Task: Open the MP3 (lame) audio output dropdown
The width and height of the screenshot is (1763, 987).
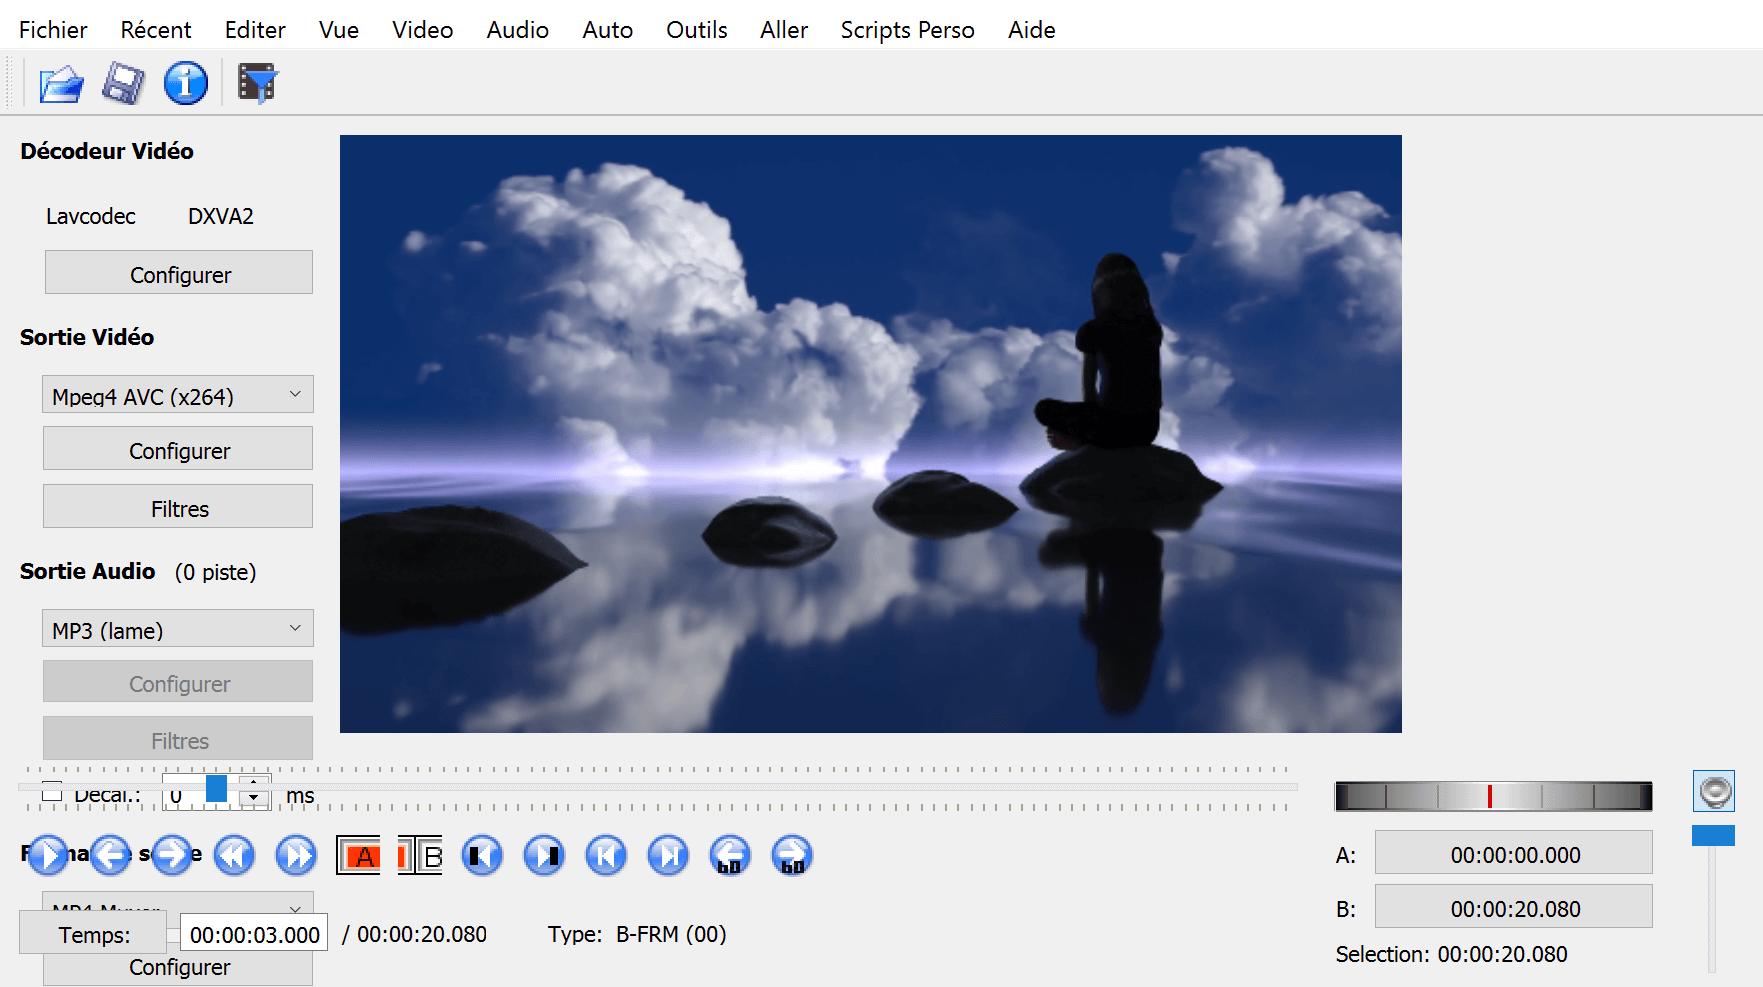Action: (177, 628)
